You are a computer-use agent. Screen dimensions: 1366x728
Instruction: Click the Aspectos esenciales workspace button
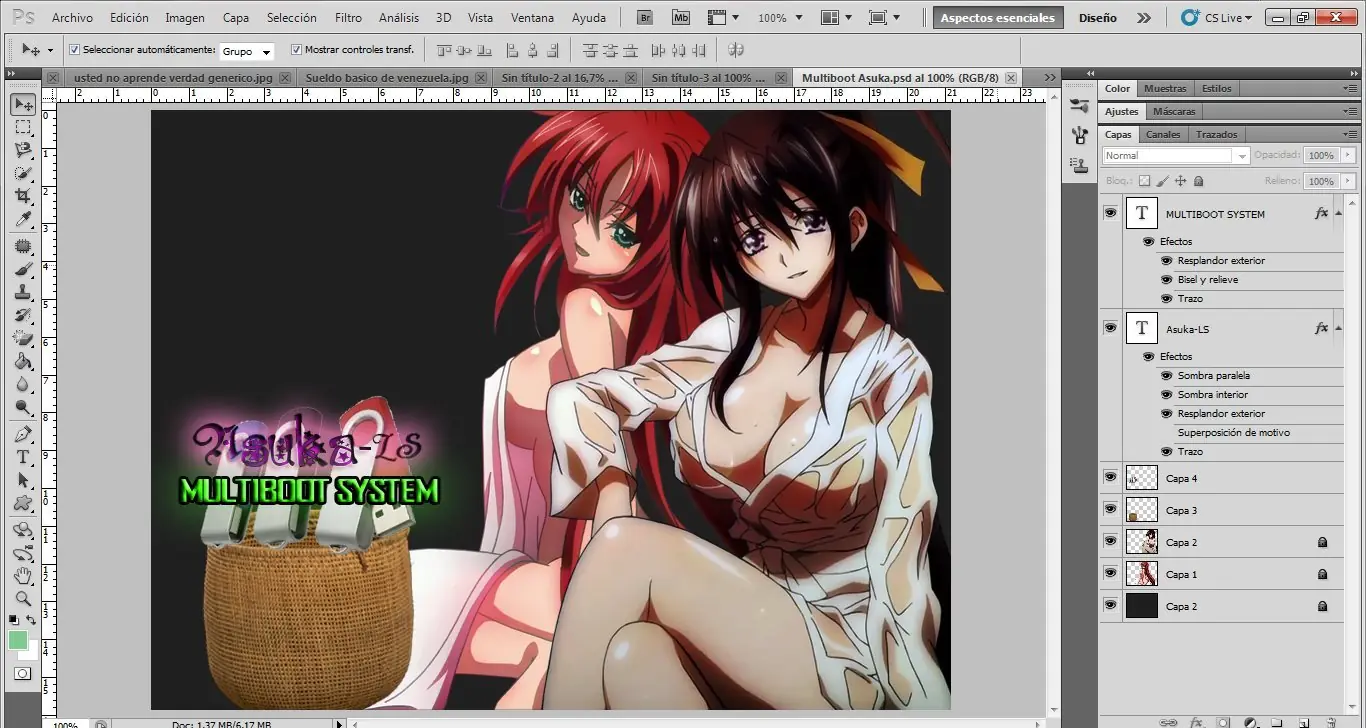point(997,18)
